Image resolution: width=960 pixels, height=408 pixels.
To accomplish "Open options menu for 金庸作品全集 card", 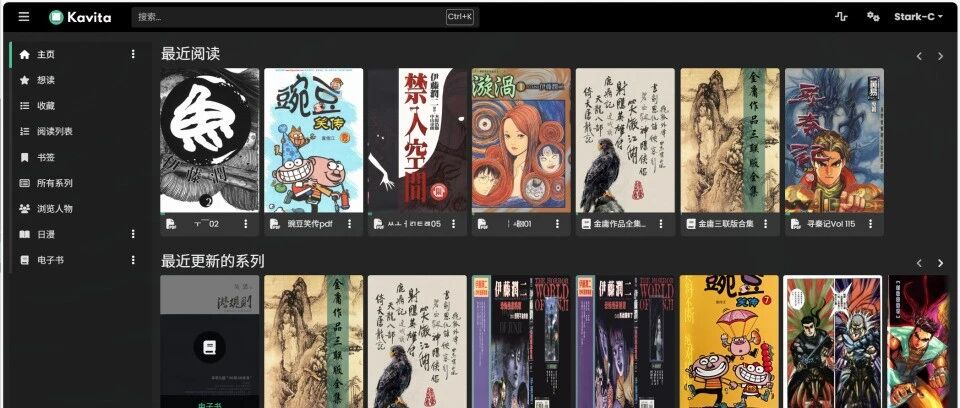I will click(661, 224).
